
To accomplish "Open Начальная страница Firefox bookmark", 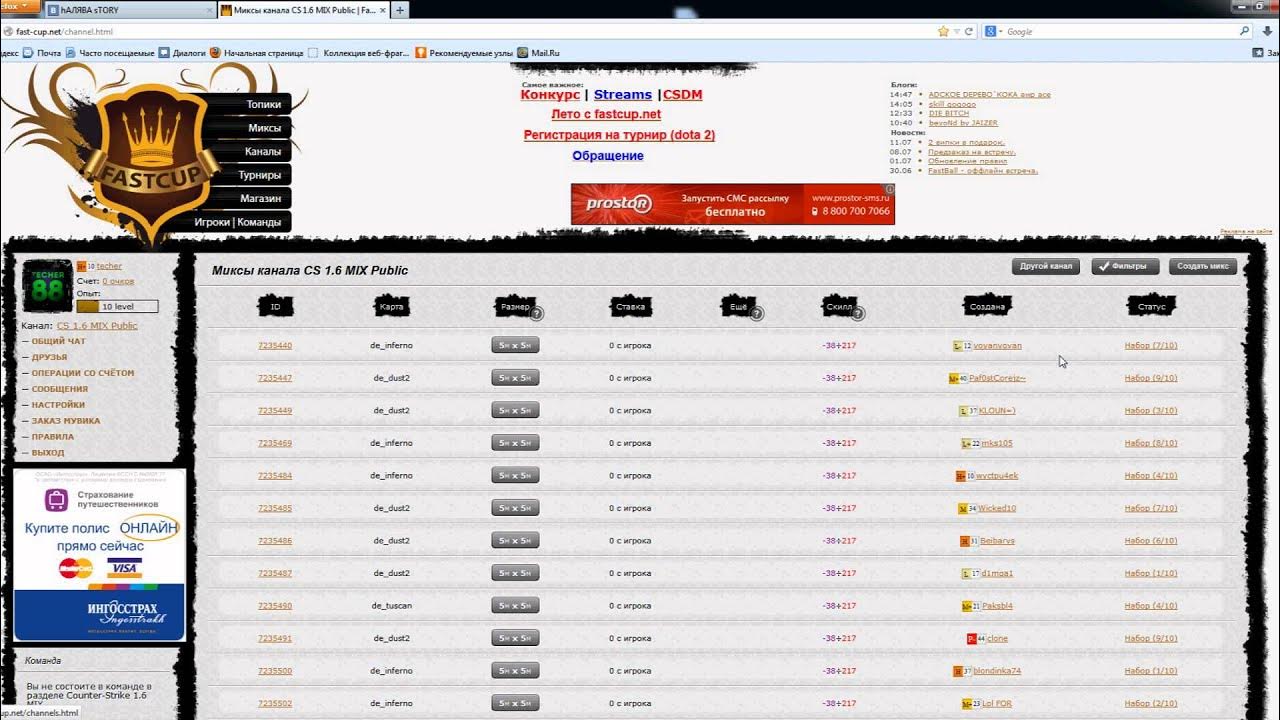I will pyautogui.click(x=256, y=52).
